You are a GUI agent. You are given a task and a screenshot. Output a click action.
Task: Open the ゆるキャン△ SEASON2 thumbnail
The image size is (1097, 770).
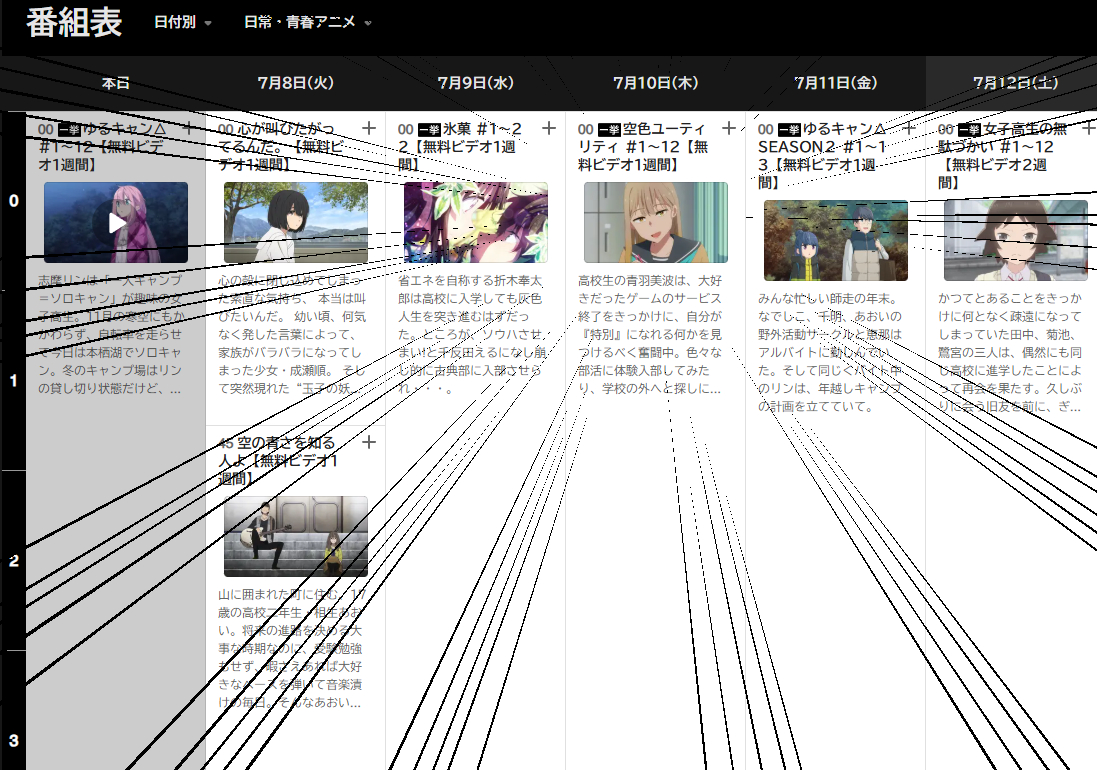coord(835,241)
